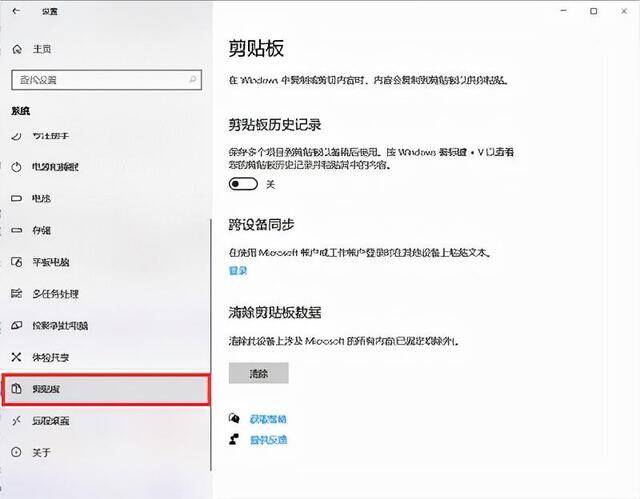Select the highlighted 剪贴板 sidebar entry
The image size is (640, 499).
tap(106, 389)
